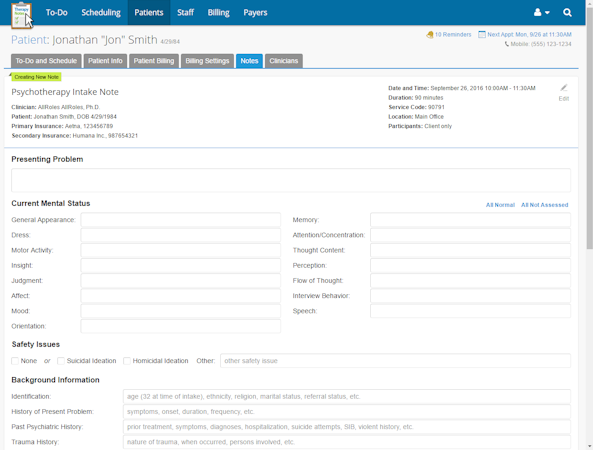Open the Scheduling menu
The width and height of the screenshot is (593, 450).
[x=101, y=12]
